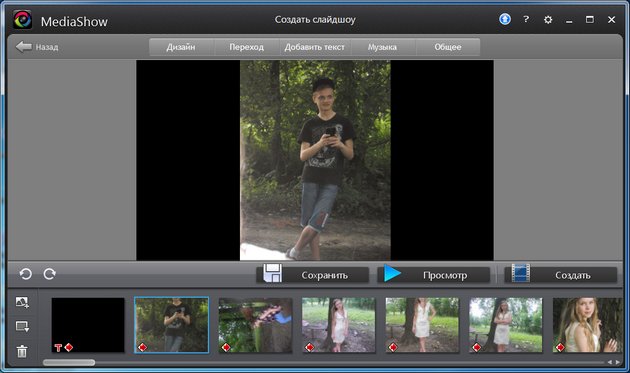
Task: Maximize the MediaShow window
Action: (589, 19)
